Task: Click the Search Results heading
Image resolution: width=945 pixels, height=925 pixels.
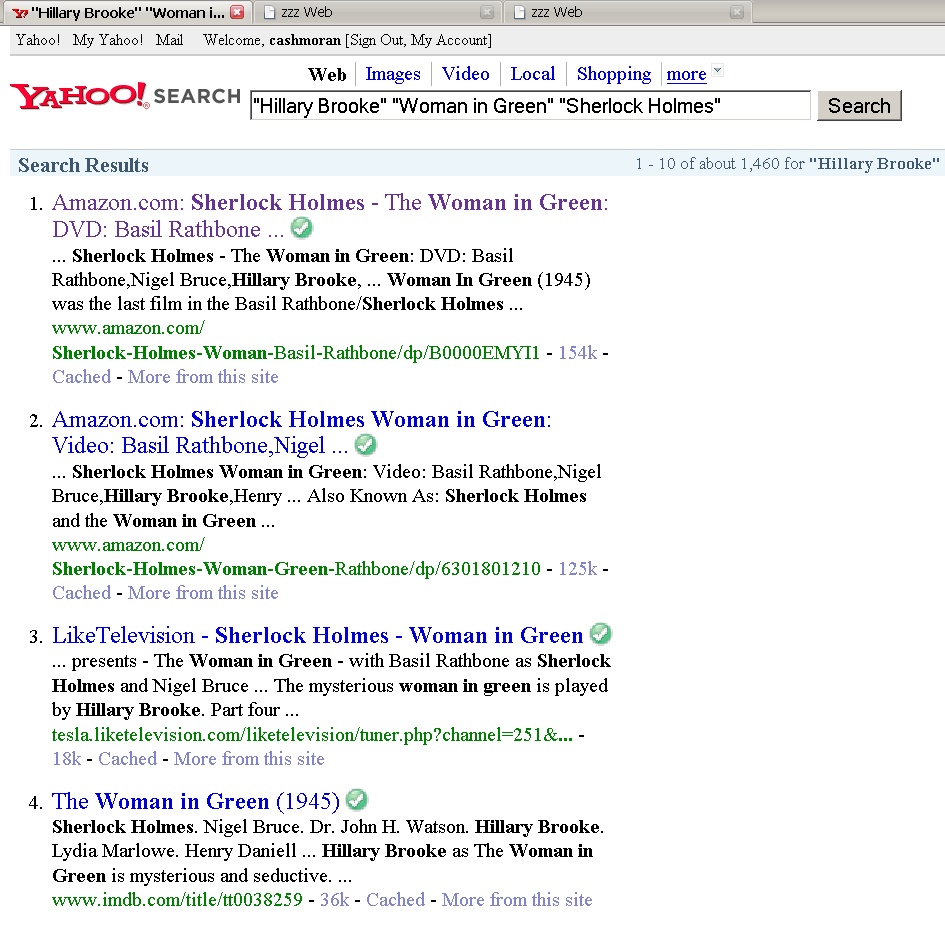Action: [83, 165]
